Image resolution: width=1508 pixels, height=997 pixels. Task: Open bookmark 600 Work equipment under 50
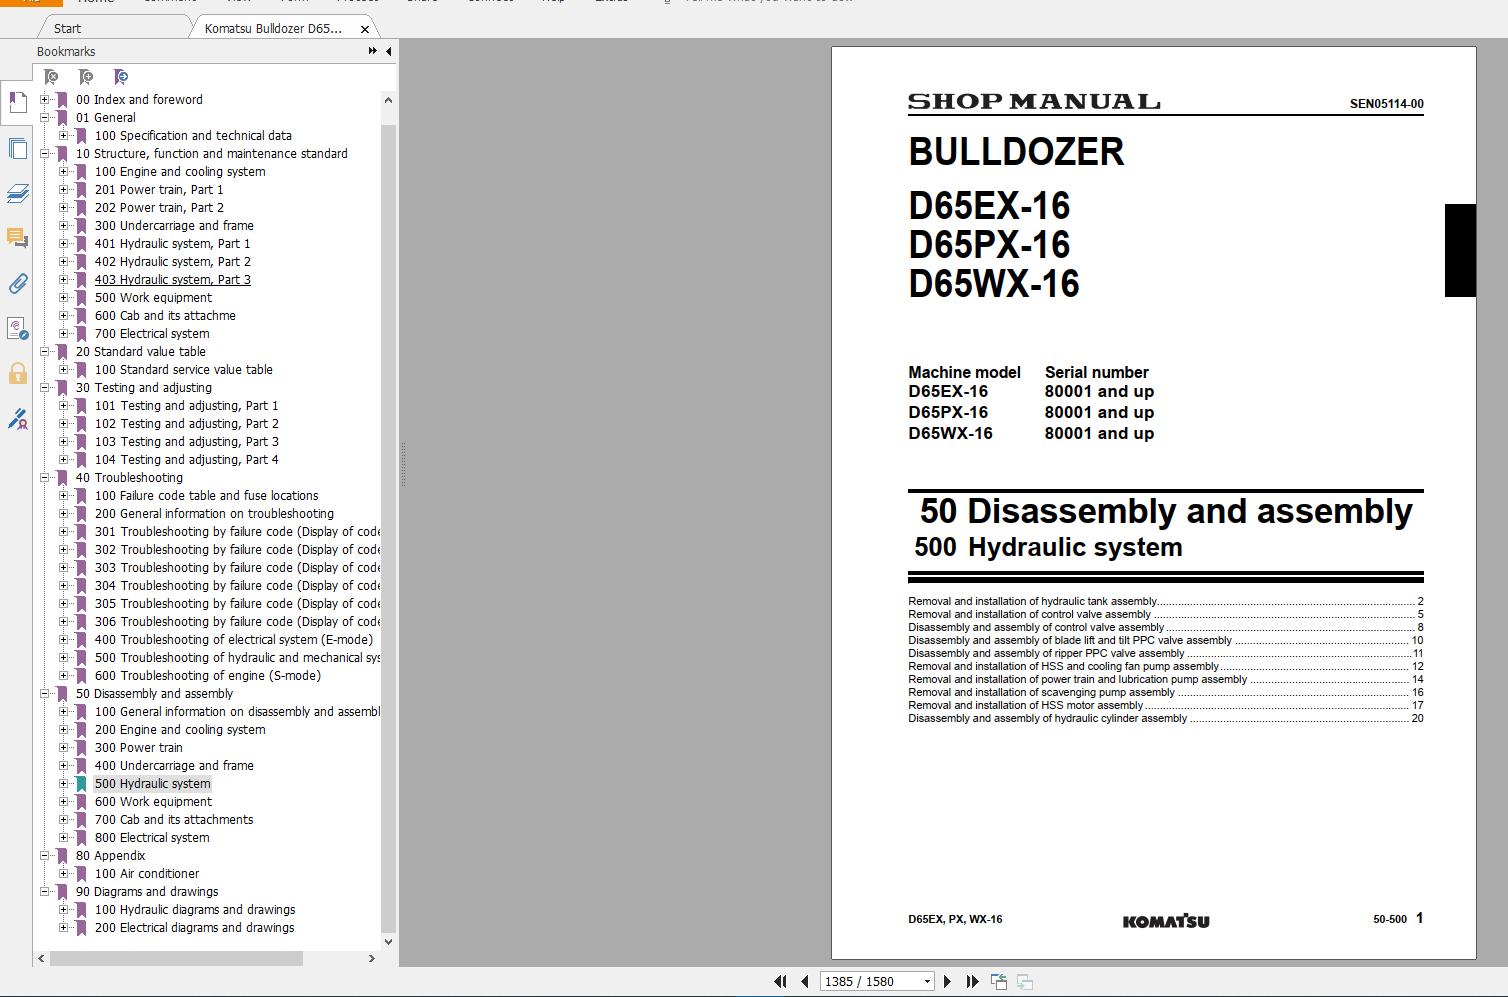(x=153, y=802)
